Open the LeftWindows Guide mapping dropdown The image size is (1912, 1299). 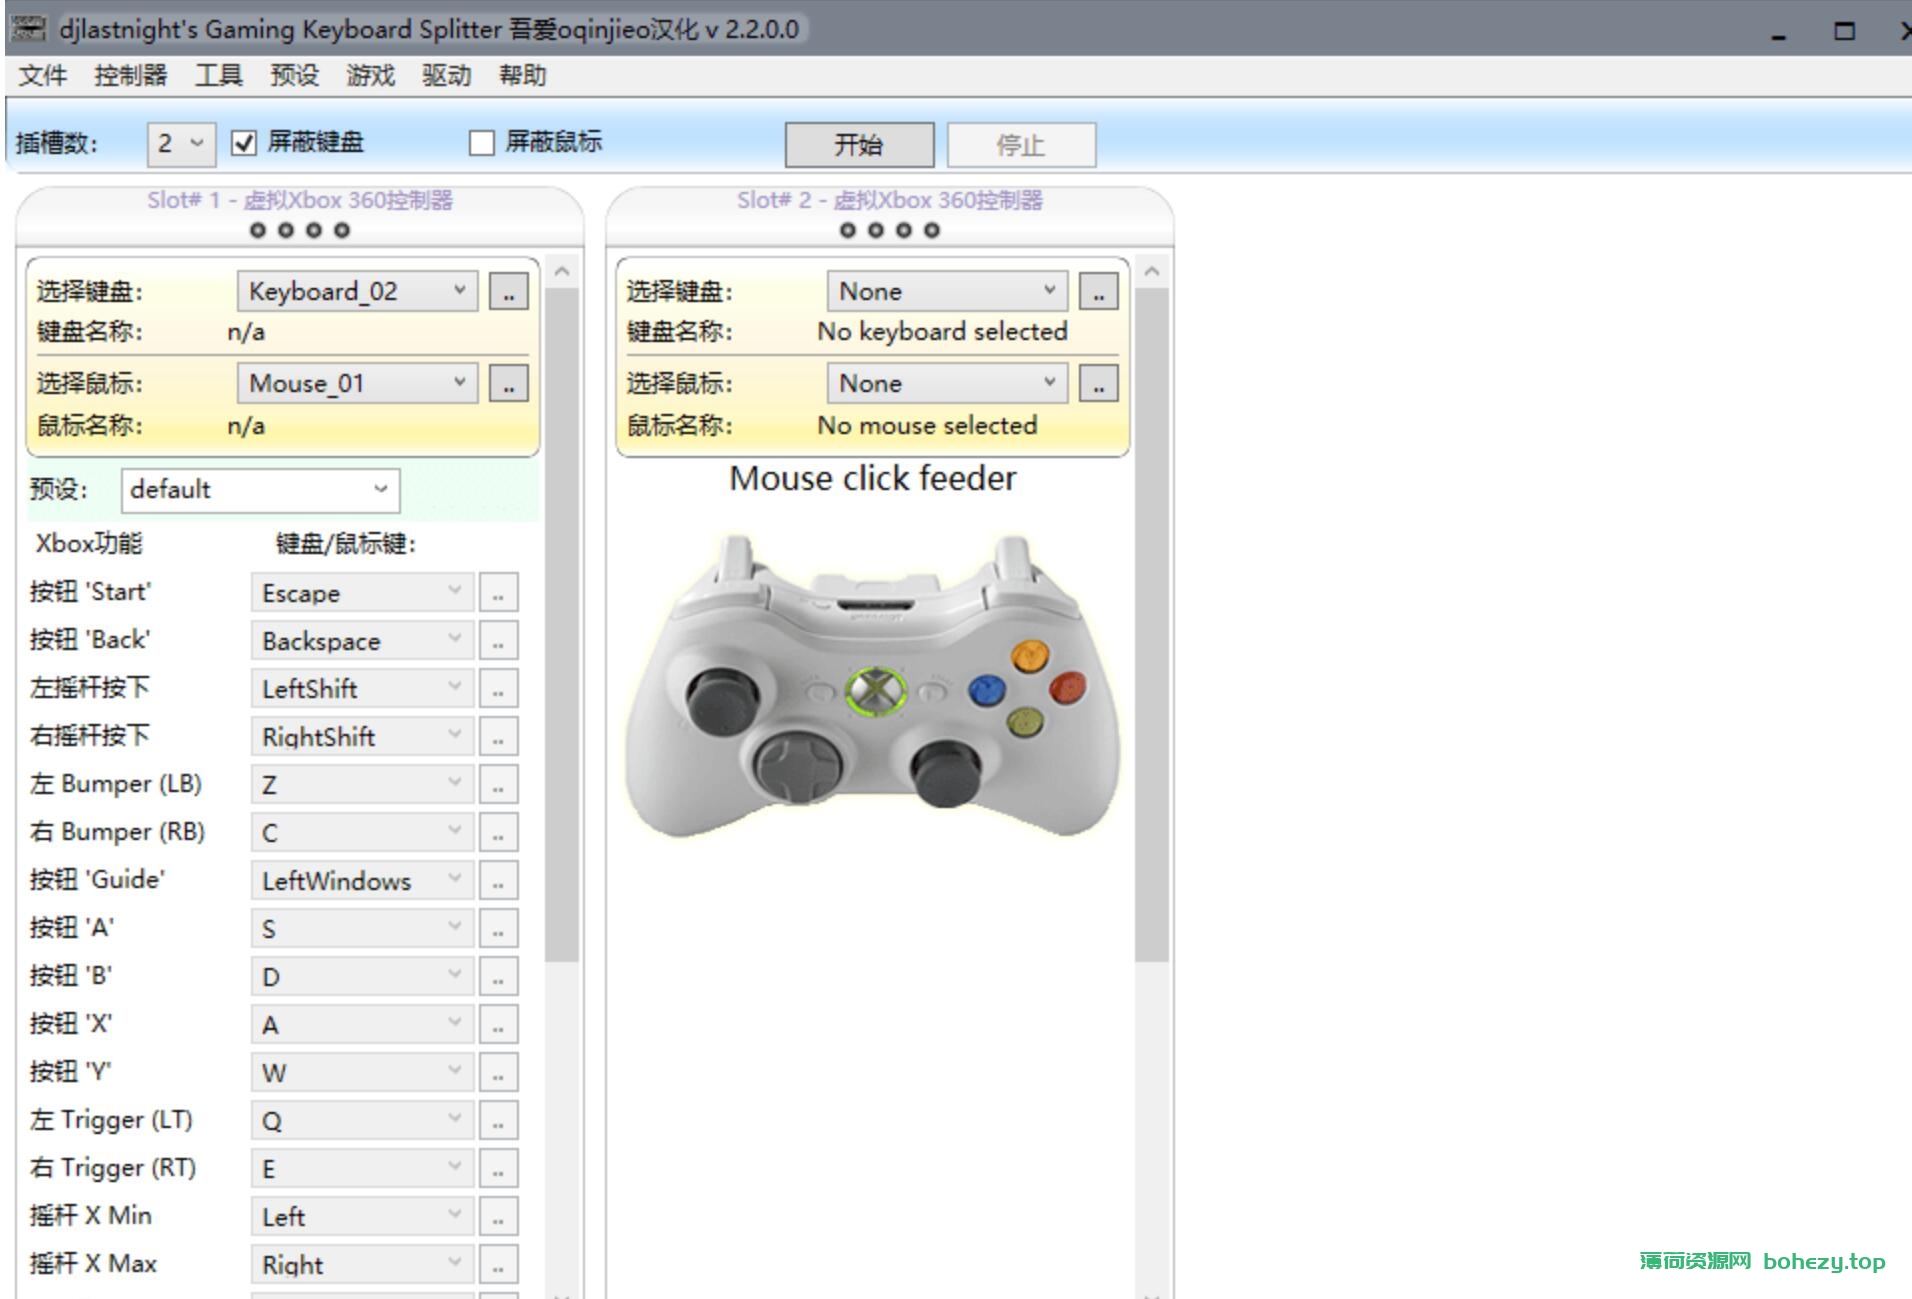(x=361, y=880)
